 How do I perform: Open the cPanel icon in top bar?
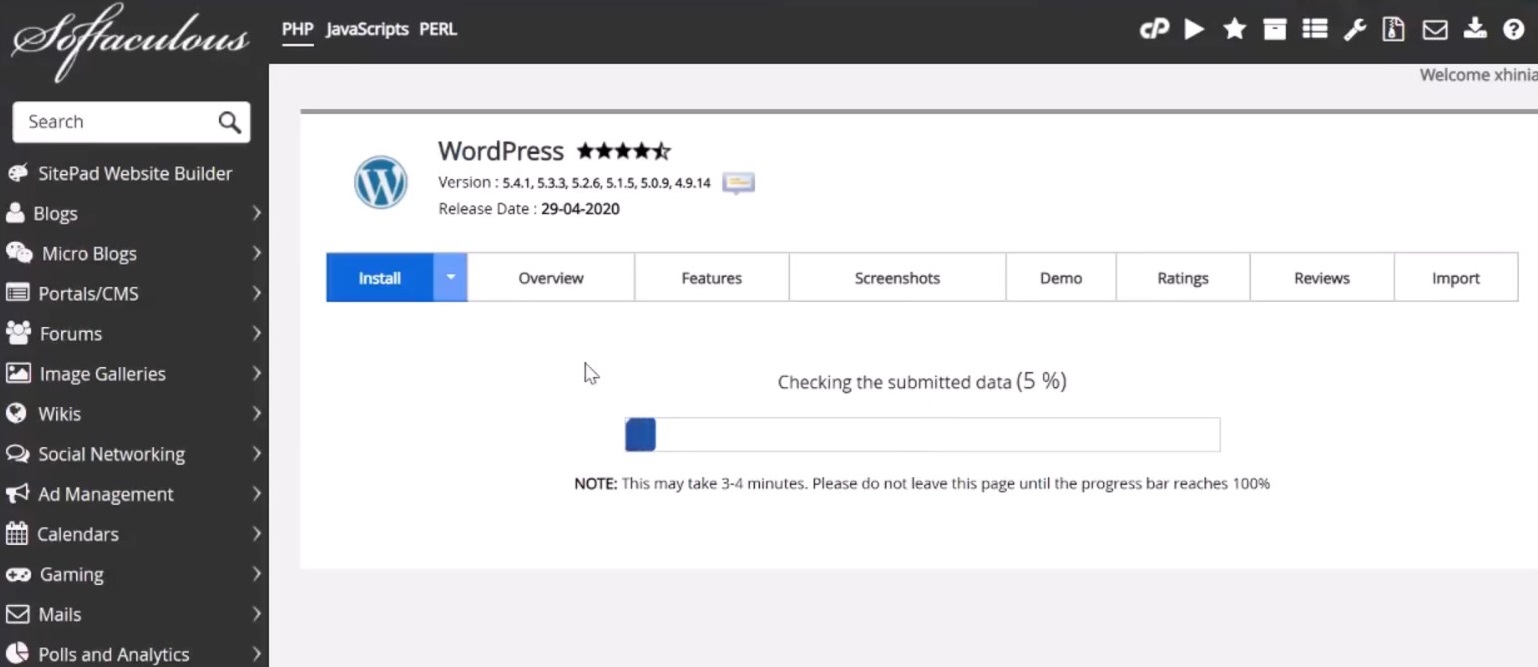[x=1154, y=30]
